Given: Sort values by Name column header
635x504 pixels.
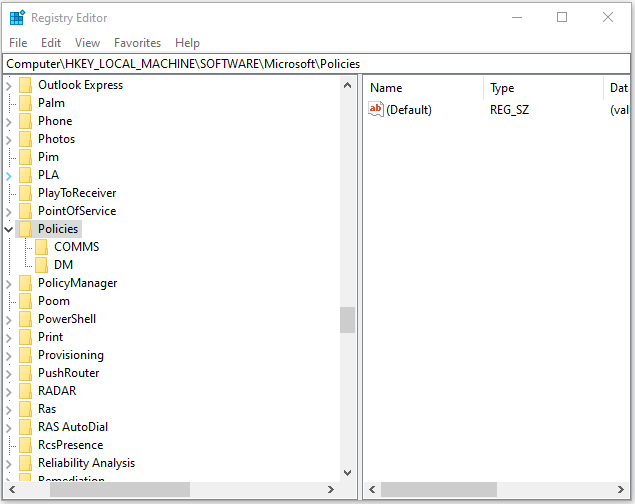Looking at the screenshot, I should 423,88.
